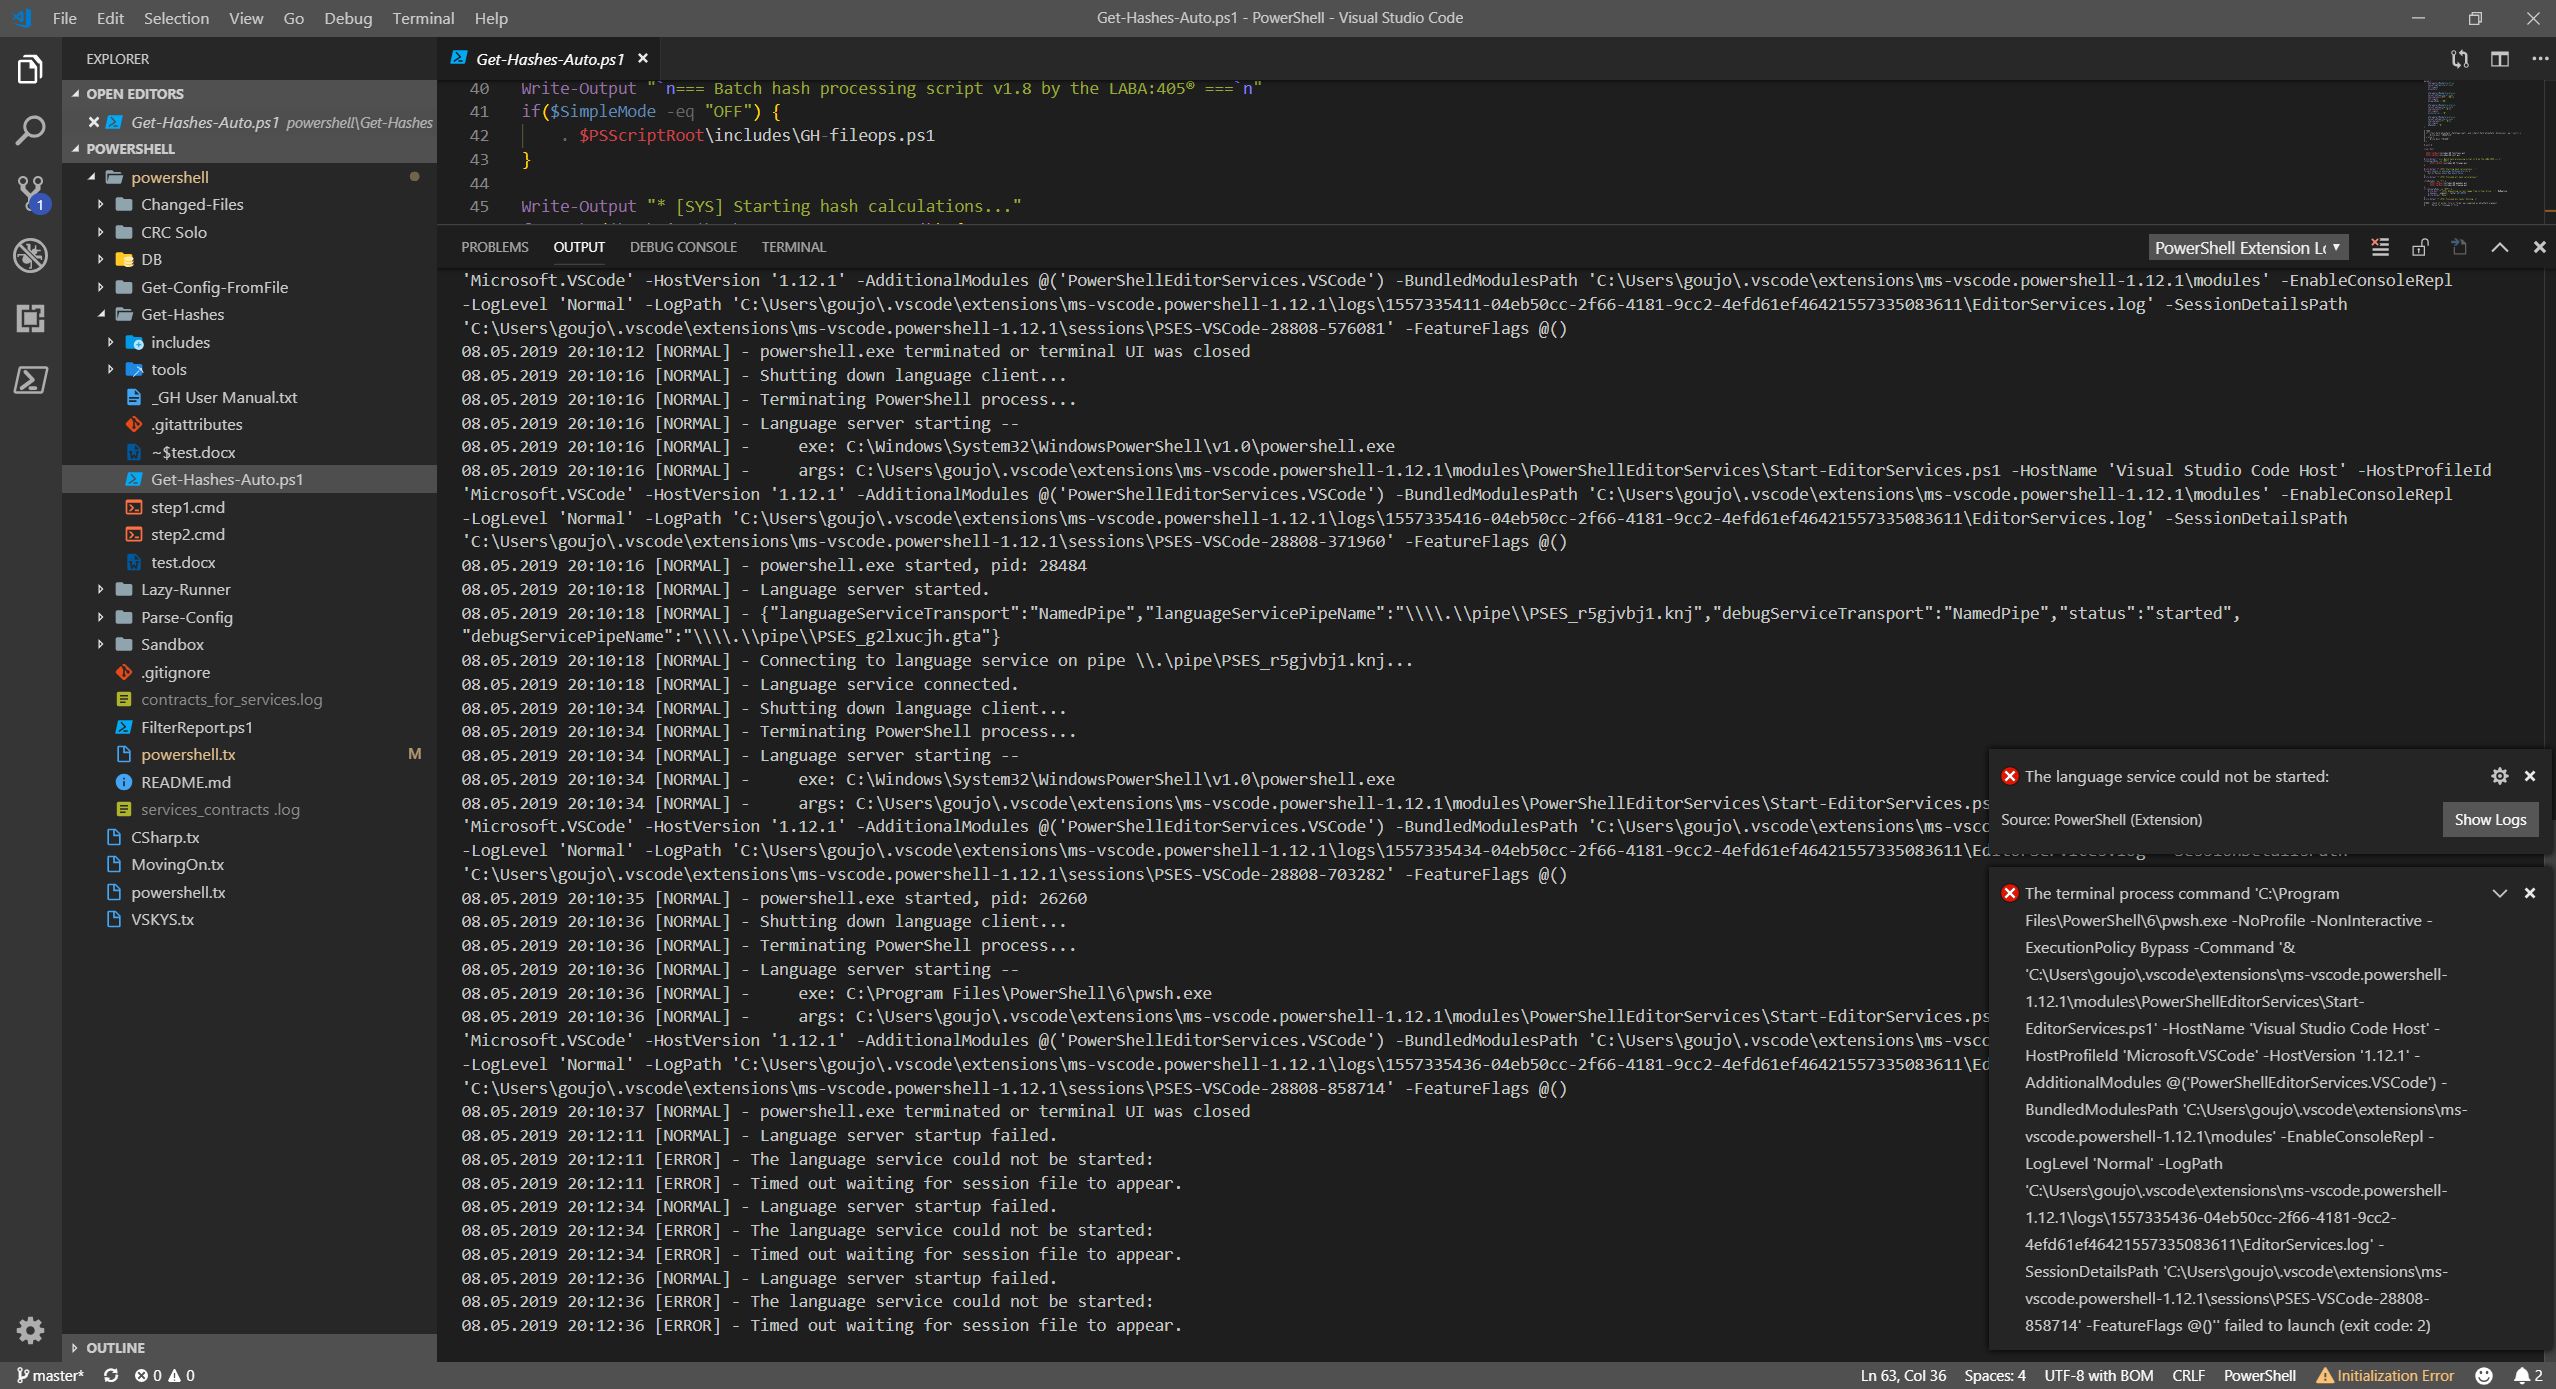Click Manage gear icon at bottom left
2556x1389 pixels.
pos(30,1329)
